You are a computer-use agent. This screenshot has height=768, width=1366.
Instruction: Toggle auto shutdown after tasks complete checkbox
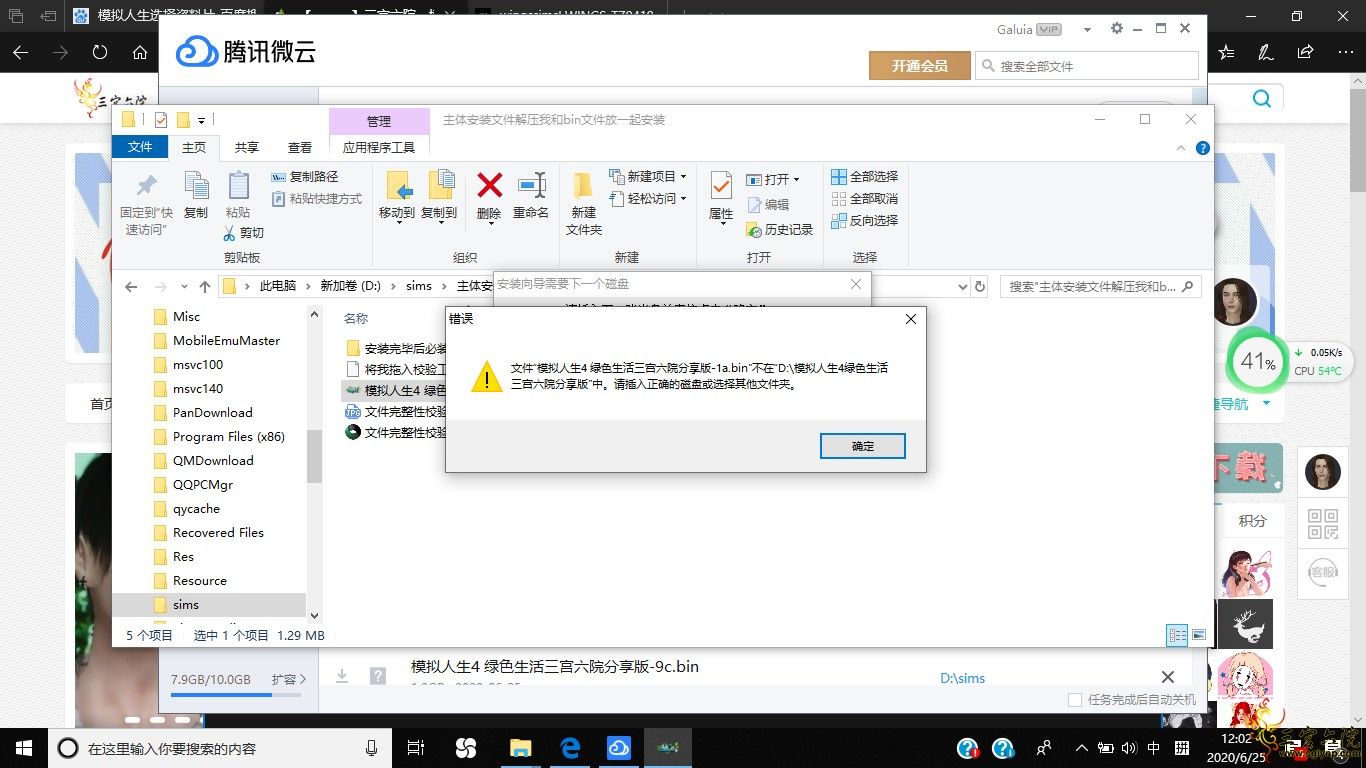(1075, 700)
